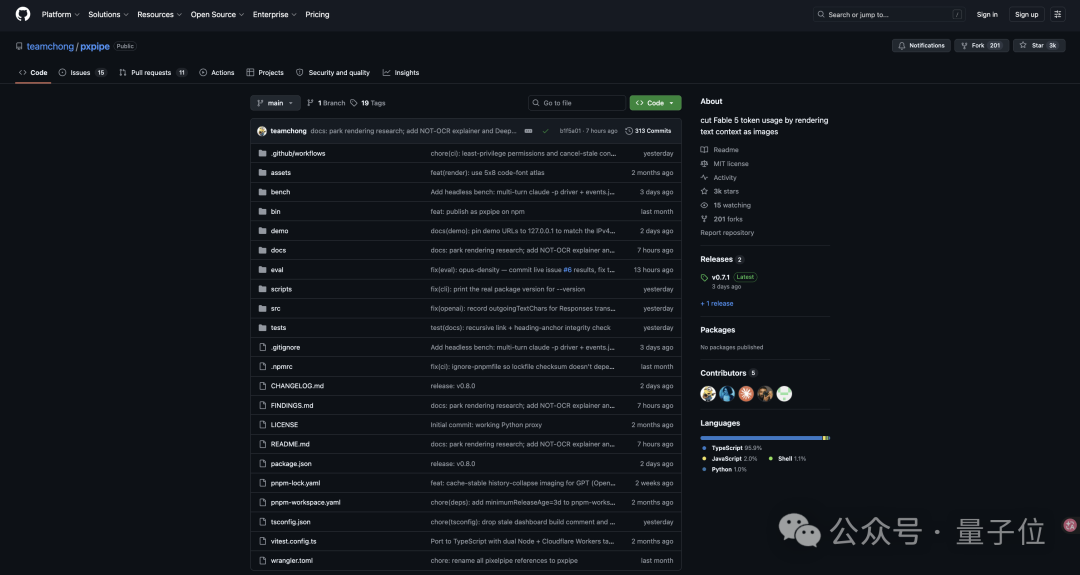Open the README.md file
The height and width of the screenshot is (575, 1080).
[x=290, y=444]
